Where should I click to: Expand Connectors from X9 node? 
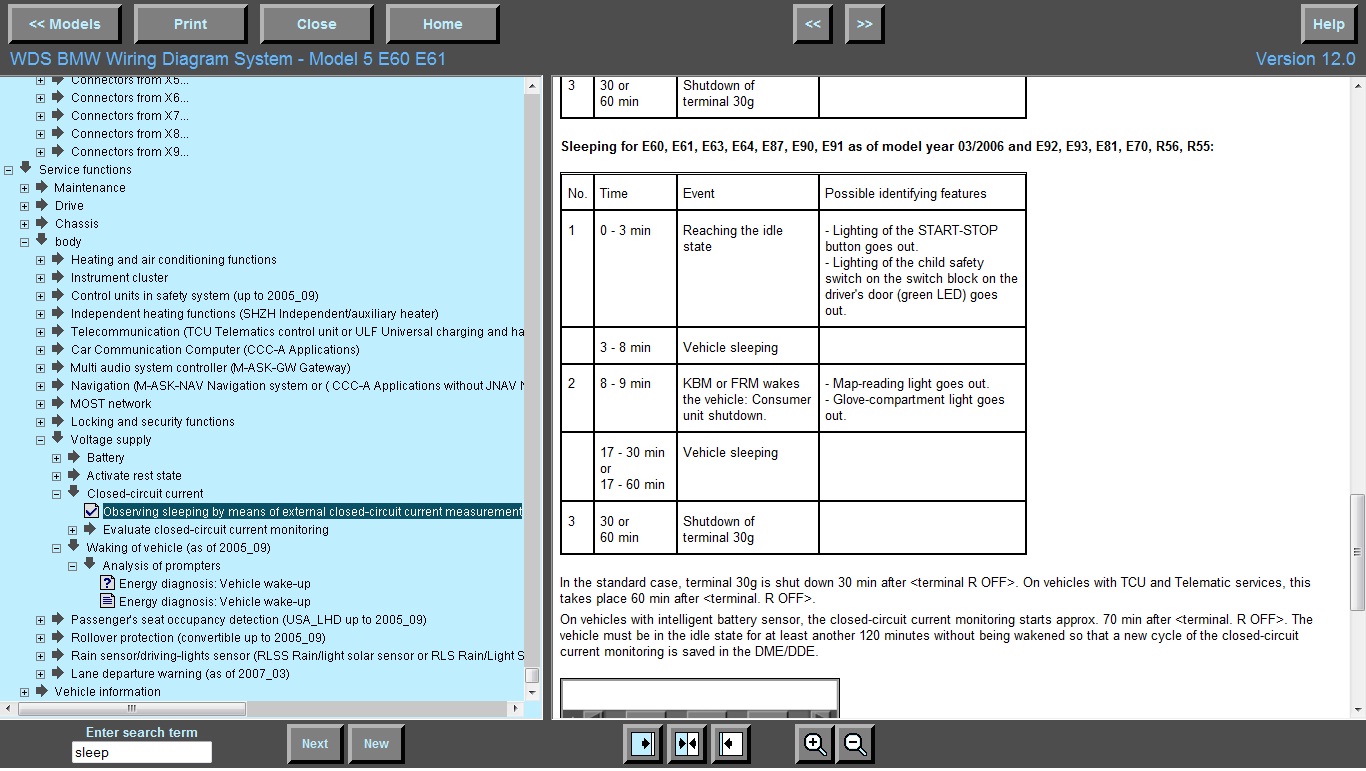pos(41,152)
